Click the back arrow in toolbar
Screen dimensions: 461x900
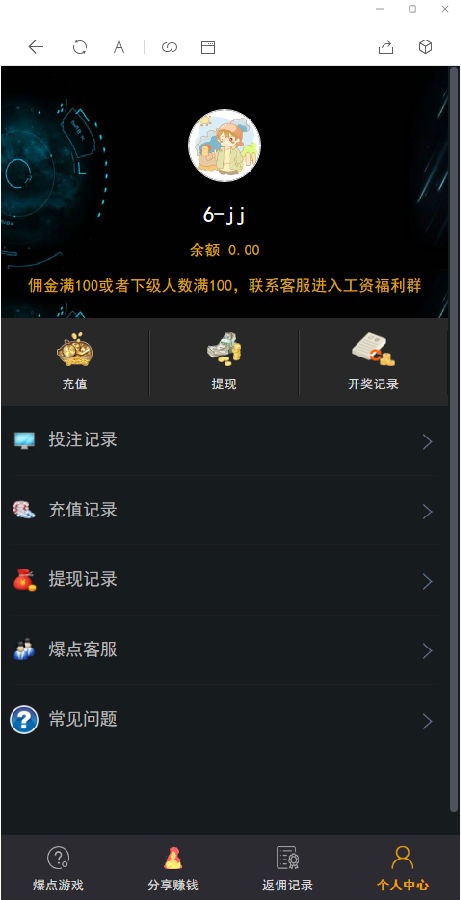click(x=36, y=47)
